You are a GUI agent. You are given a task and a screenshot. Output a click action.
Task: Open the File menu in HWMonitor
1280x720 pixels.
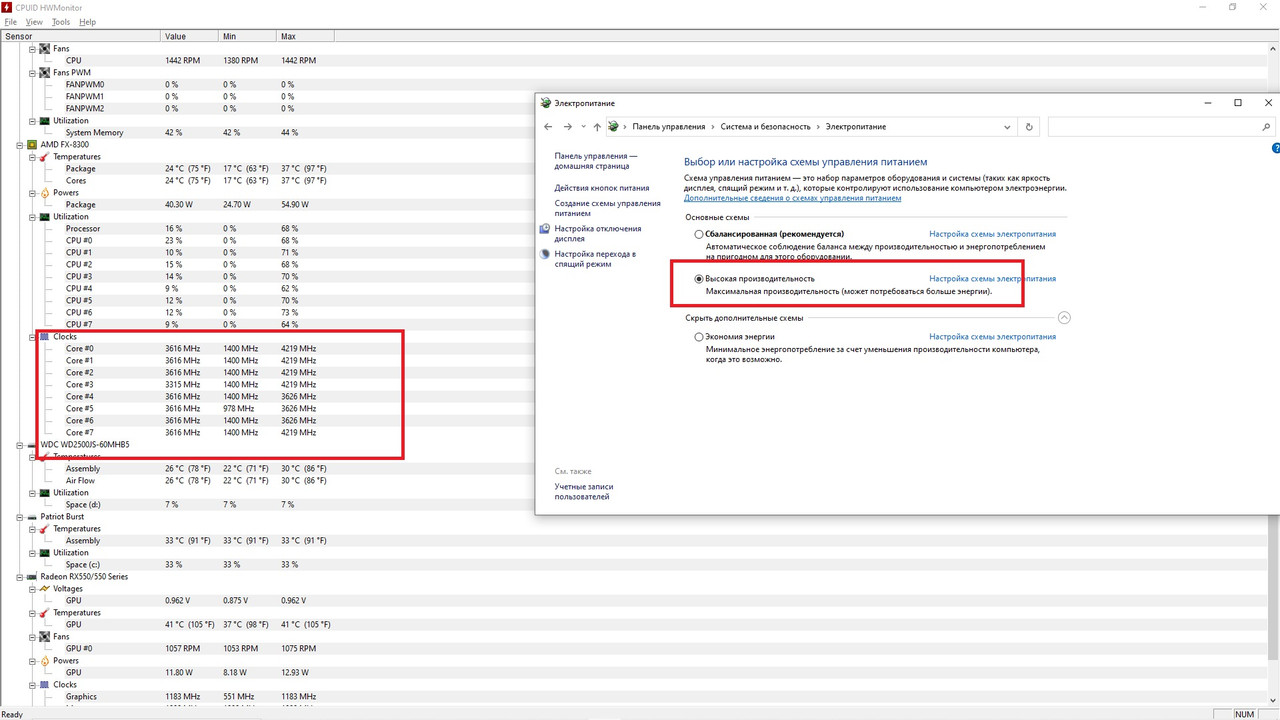tap(11, 21)
